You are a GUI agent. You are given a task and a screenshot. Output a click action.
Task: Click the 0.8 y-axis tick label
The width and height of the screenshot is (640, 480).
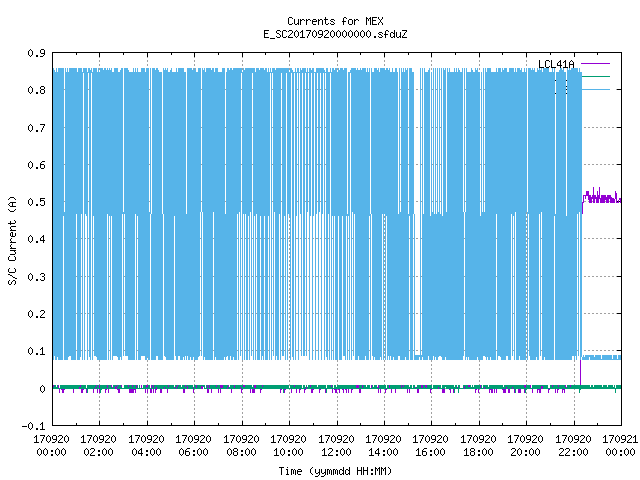click(x=36, y=90)
